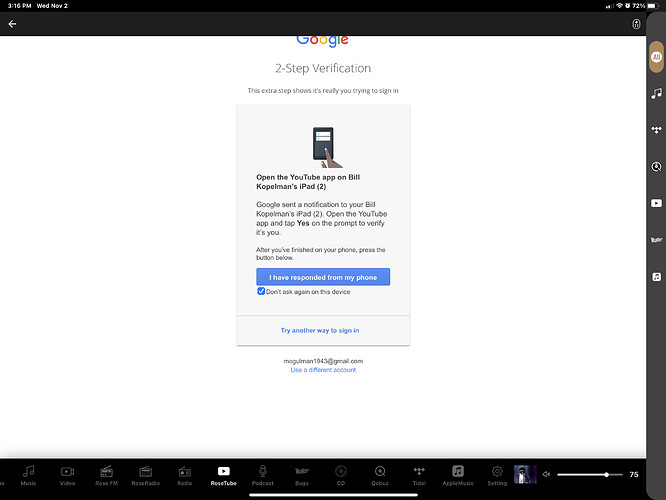Tap the battery indicator in the status bar
Viewport: 666px width, 500px height.
point(652,6)
